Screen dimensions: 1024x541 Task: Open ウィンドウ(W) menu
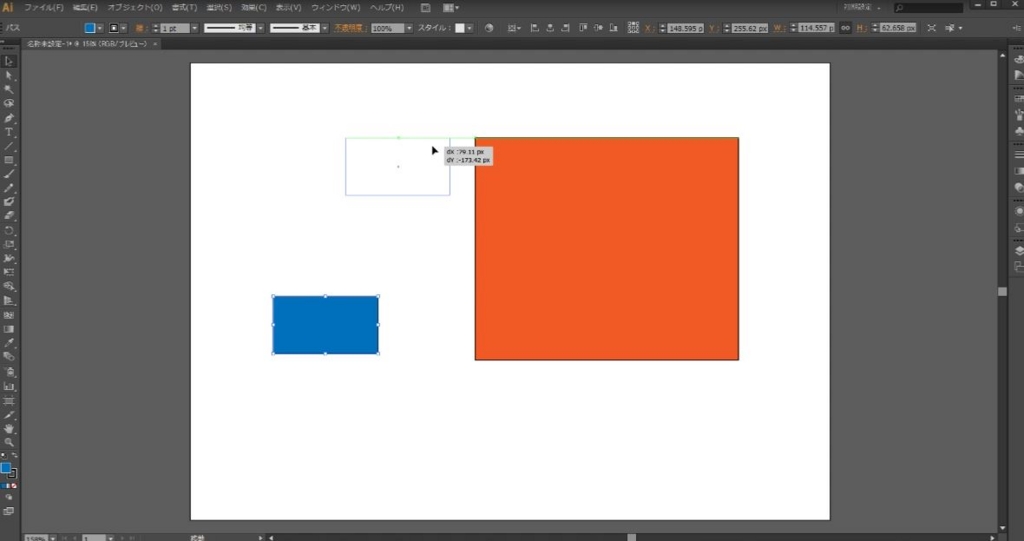335,8
